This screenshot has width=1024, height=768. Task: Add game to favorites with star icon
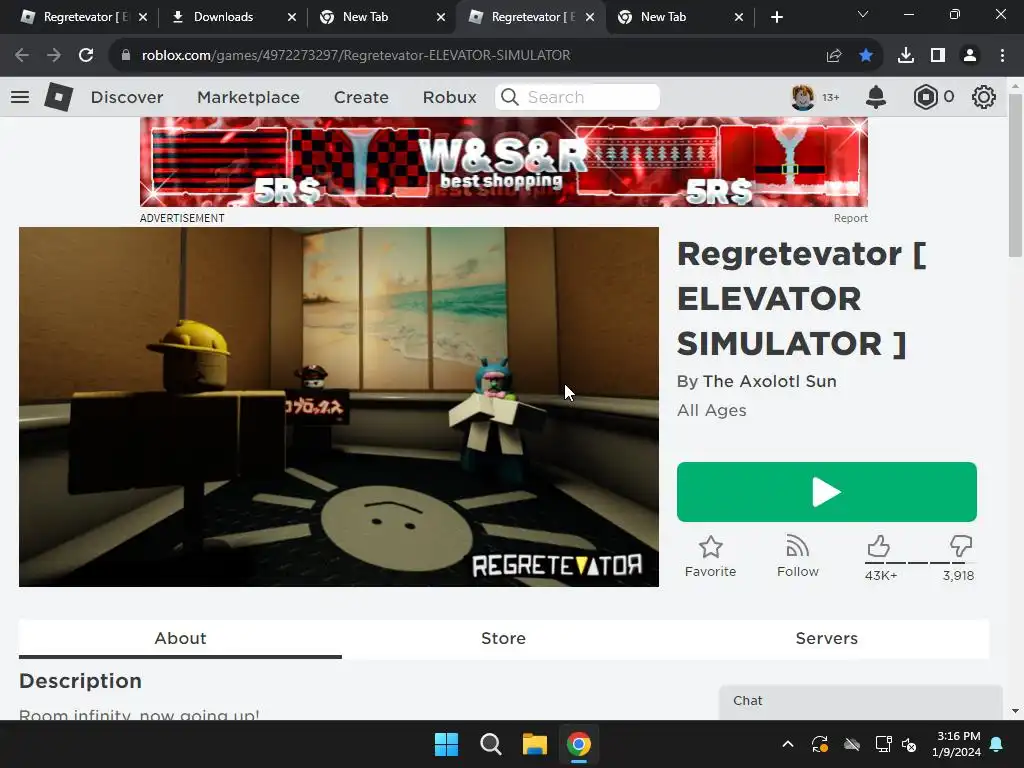(x=711, y=547)
